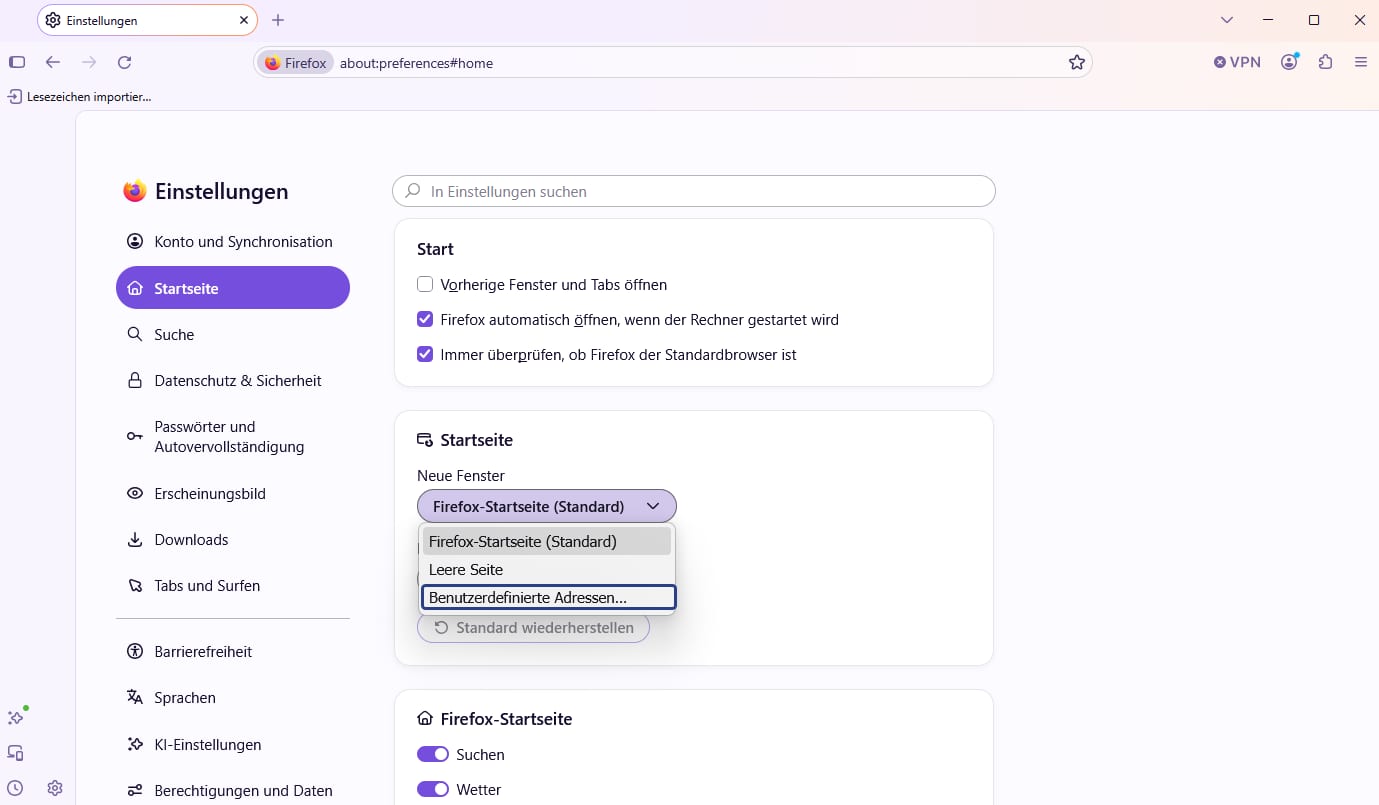Open the Firefox account icon
1379x805 pixels.
[1290, 62]
